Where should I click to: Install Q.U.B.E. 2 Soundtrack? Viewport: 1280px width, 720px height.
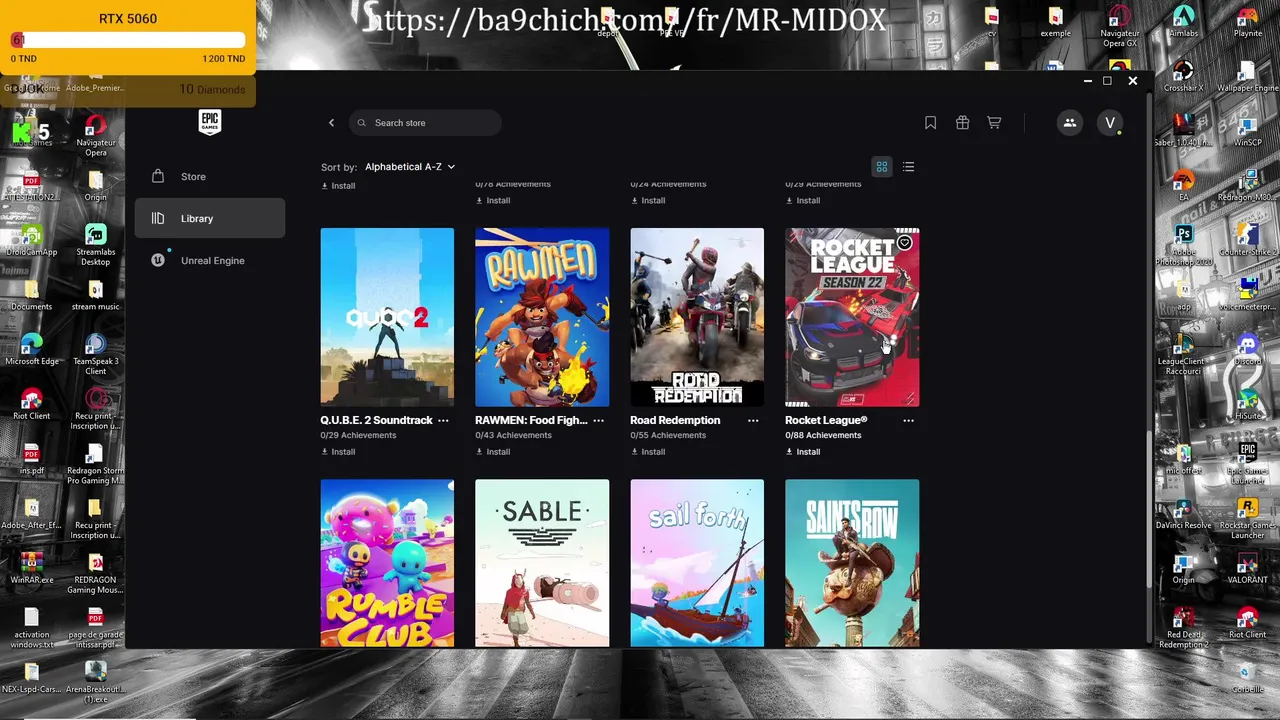click(x=338, y=452)
